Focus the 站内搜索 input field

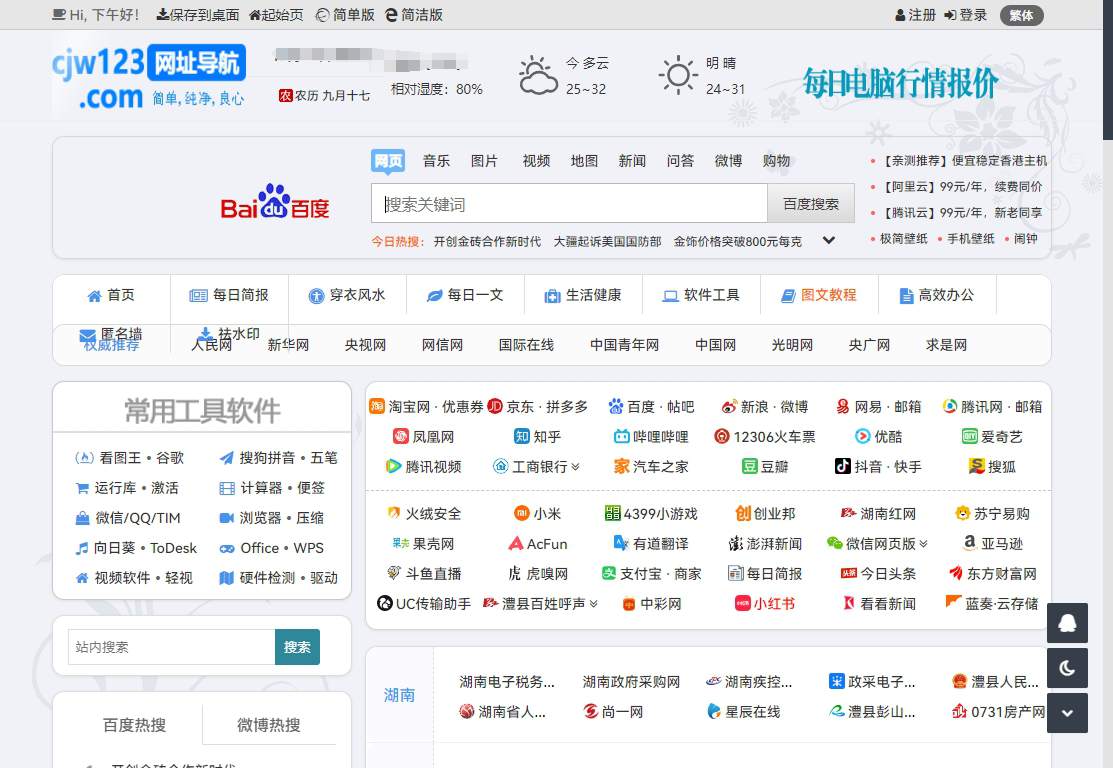coord(172,647)
